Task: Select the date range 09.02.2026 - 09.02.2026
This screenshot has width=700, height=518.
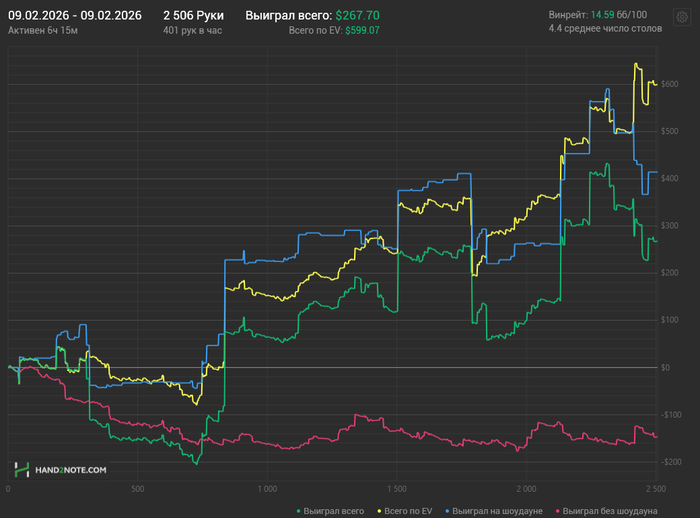Action: coord(75,16)
